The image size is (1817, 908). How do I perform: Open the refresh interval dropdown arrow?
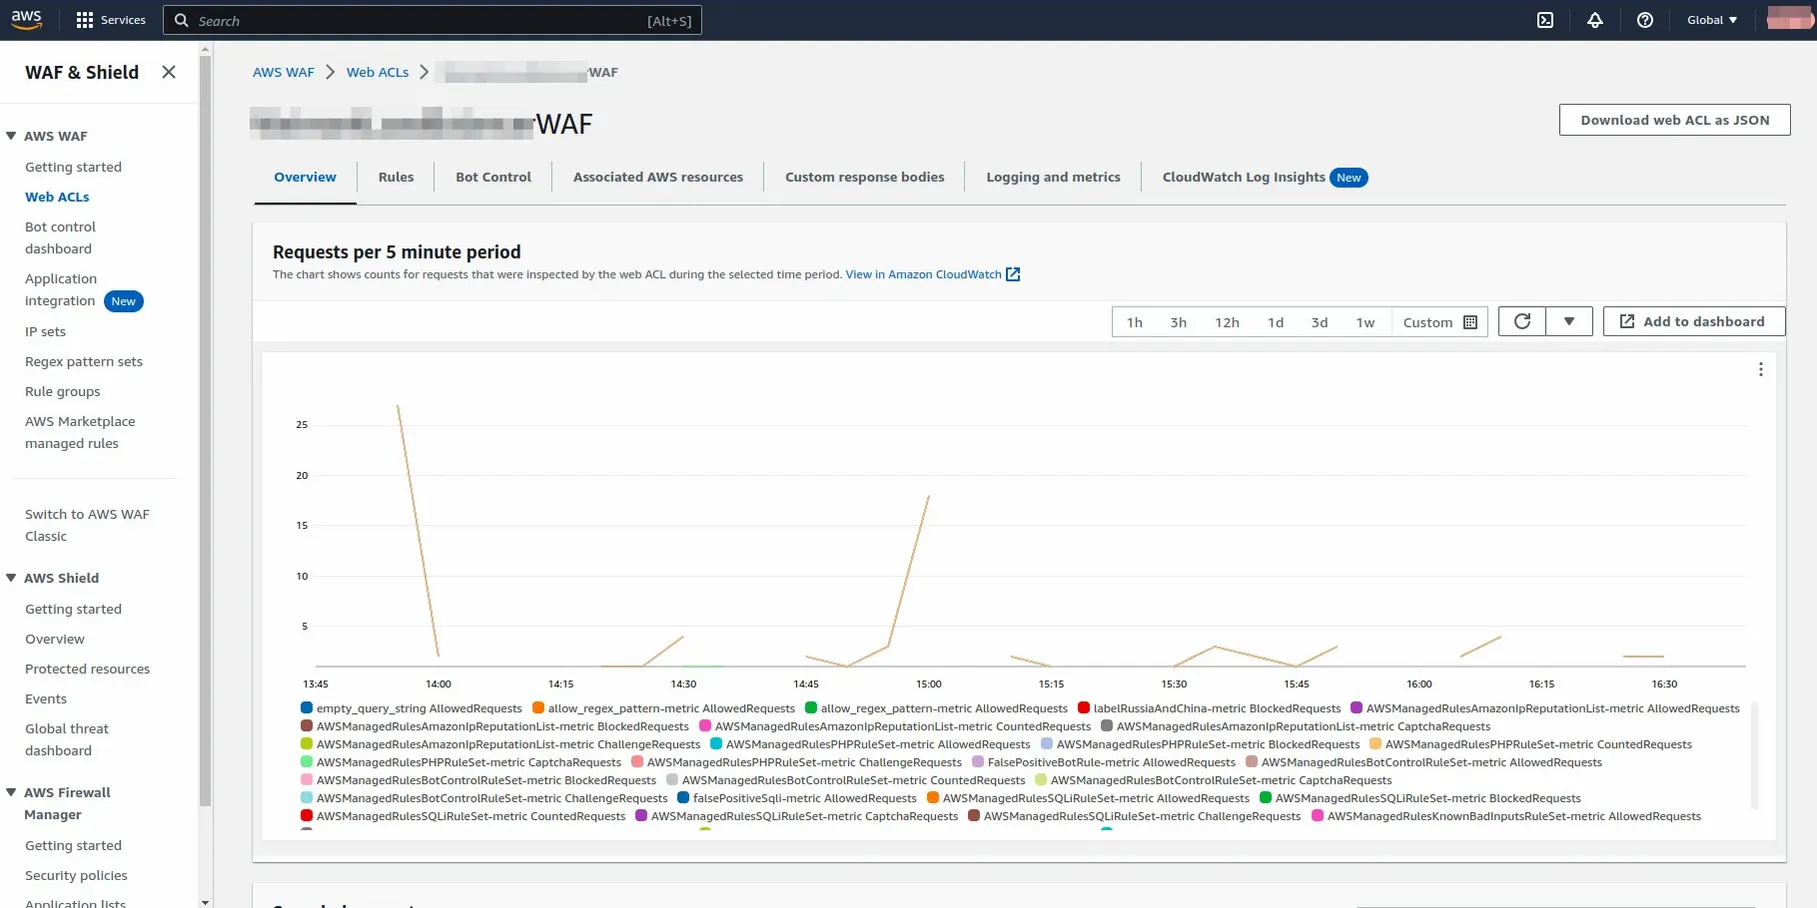pos(1569,321)
